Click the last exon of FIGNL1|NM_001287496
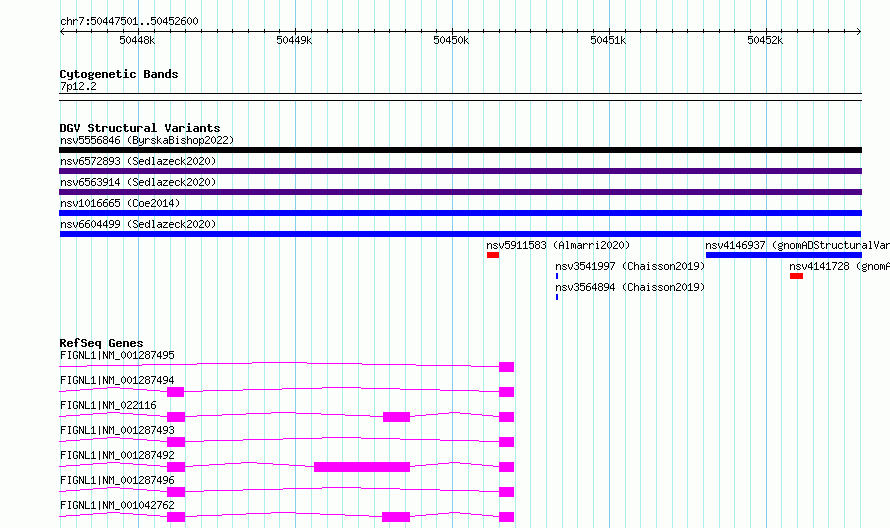 click(x=506, y=492)
